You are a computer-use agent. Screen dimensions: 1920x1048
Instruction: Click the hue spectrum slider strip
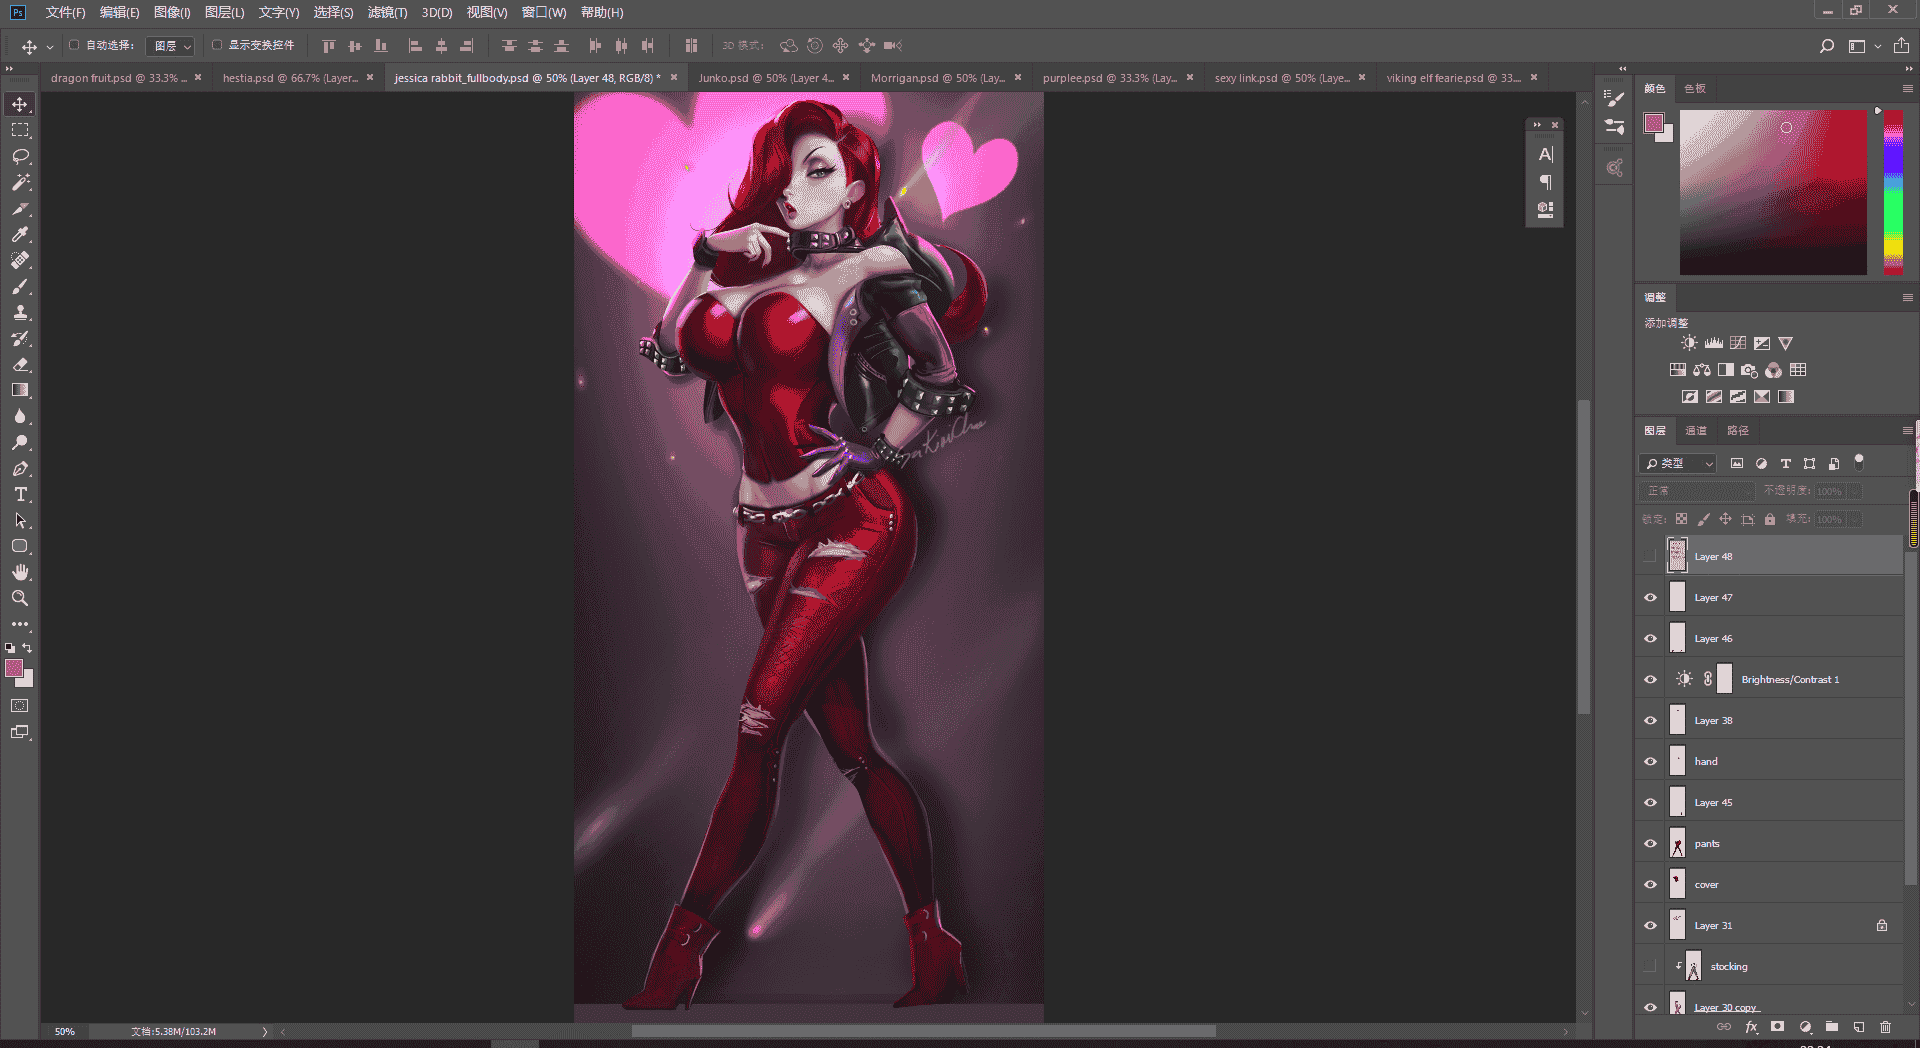[x=1893, y=193]
